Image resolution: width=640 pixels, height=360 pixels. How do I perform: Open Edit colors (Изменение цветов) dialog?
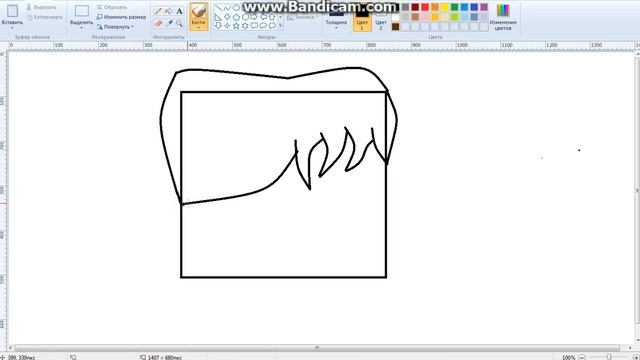tap(503, 17)
